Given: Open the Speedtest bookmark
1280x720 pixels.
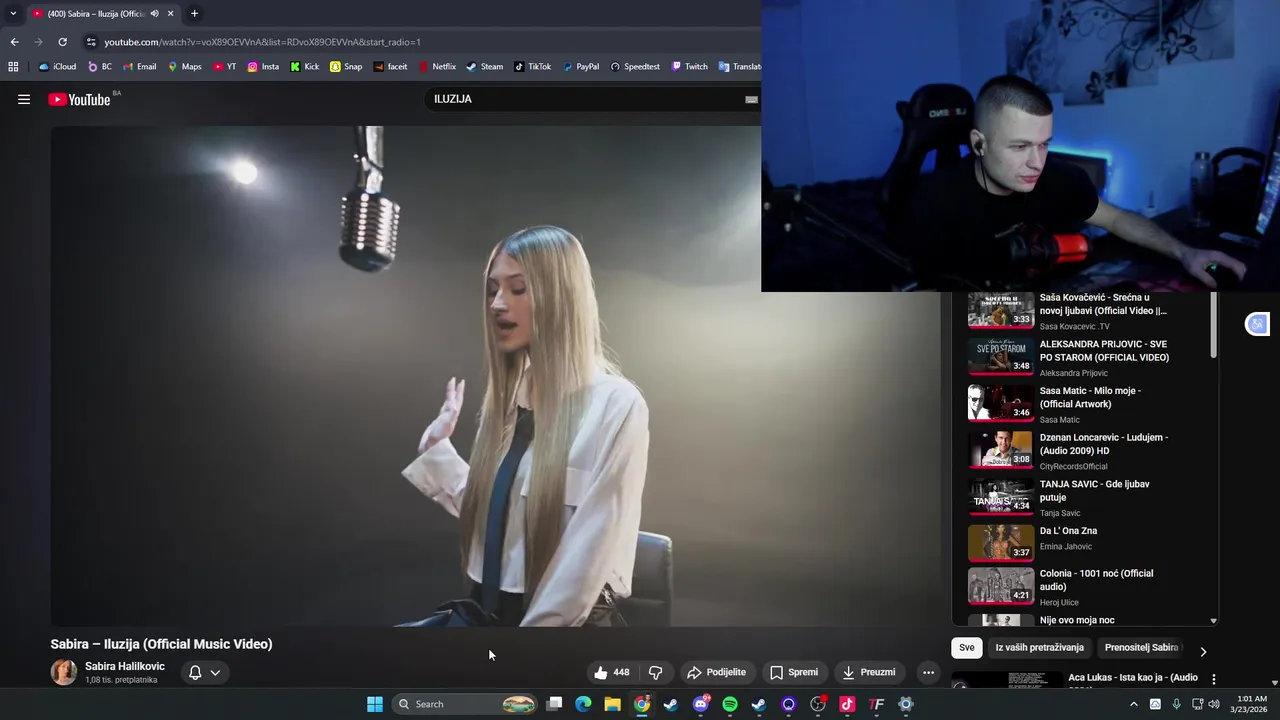Looking at the screenshot, I should (x=635, y=67).
